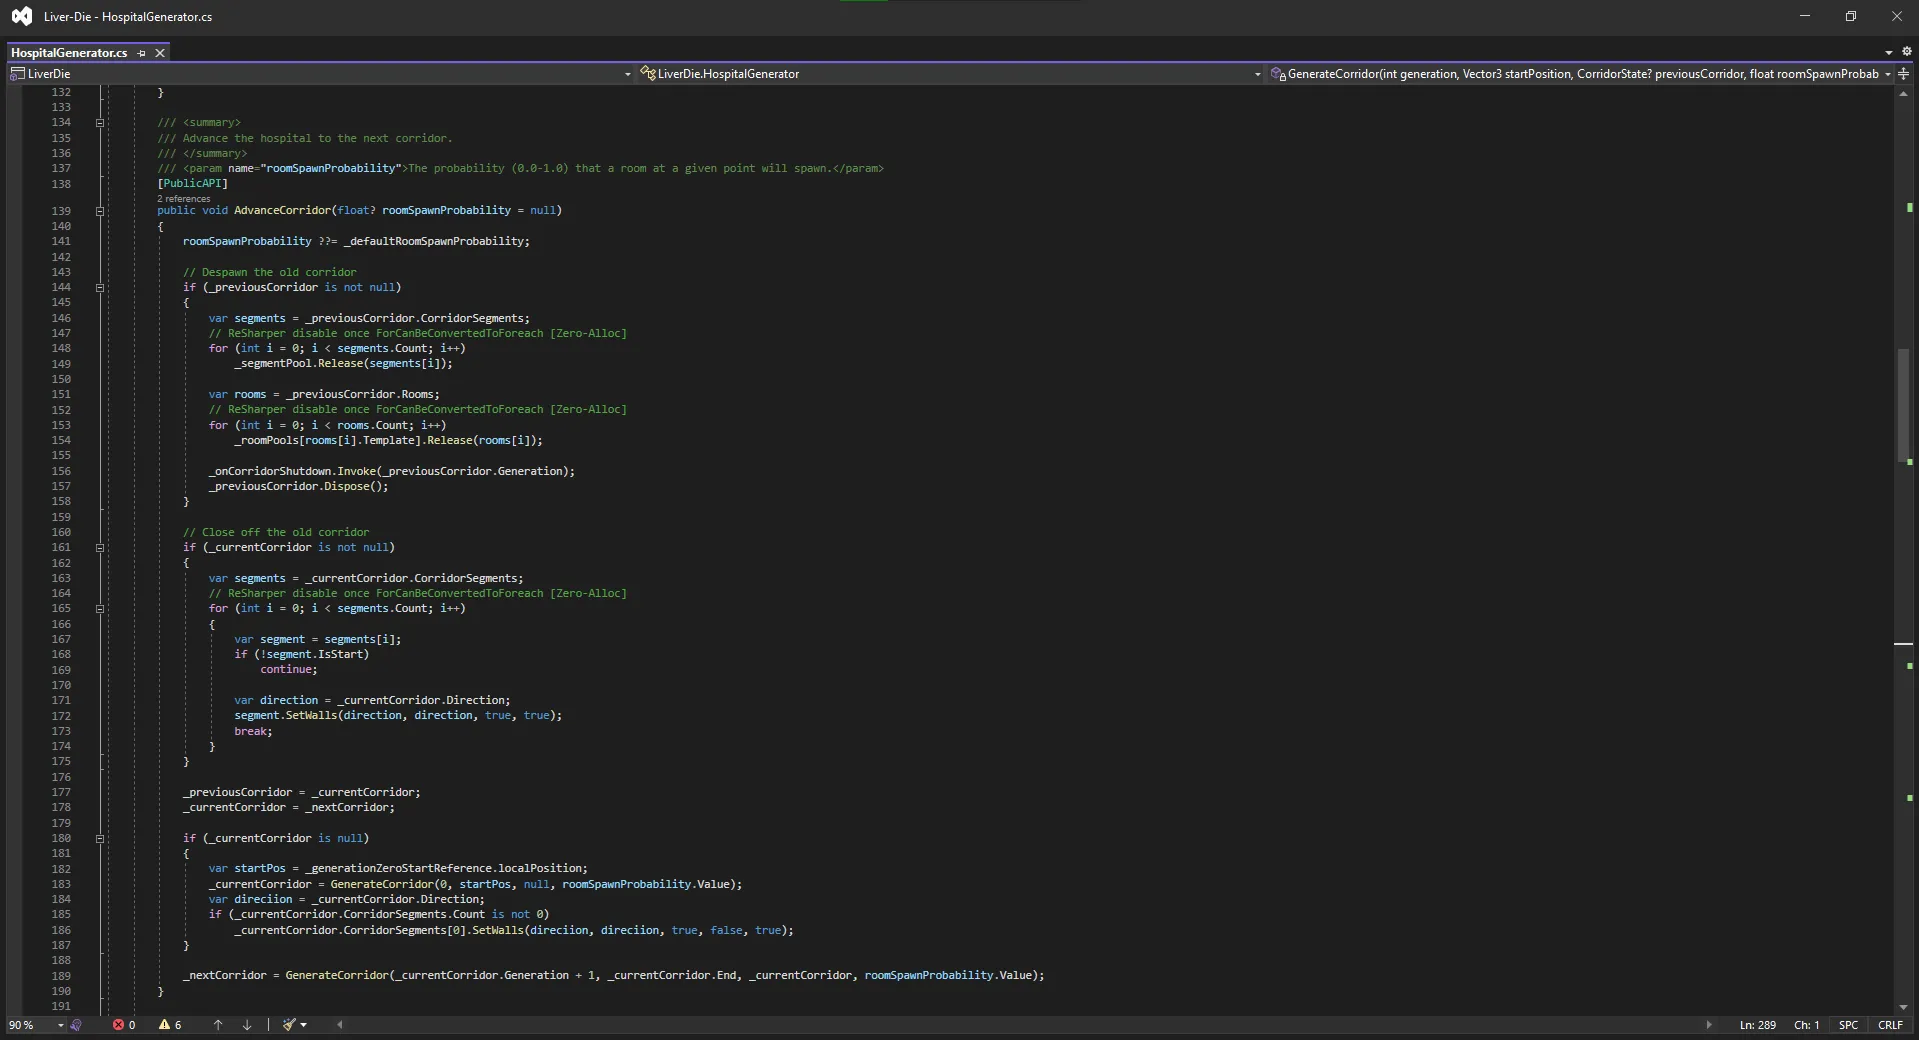
Task: Click horizontal scrollbar right arrow
Action: [x=1708, y=1025]
